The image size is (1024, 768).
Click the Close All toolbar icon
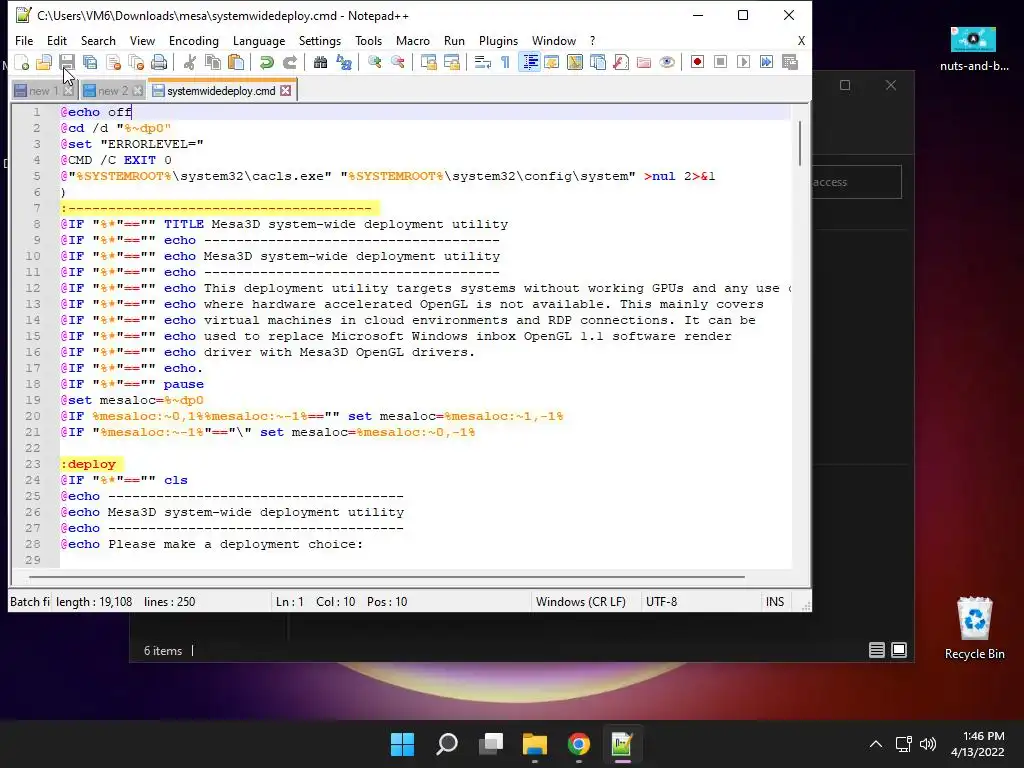(136, 62)
